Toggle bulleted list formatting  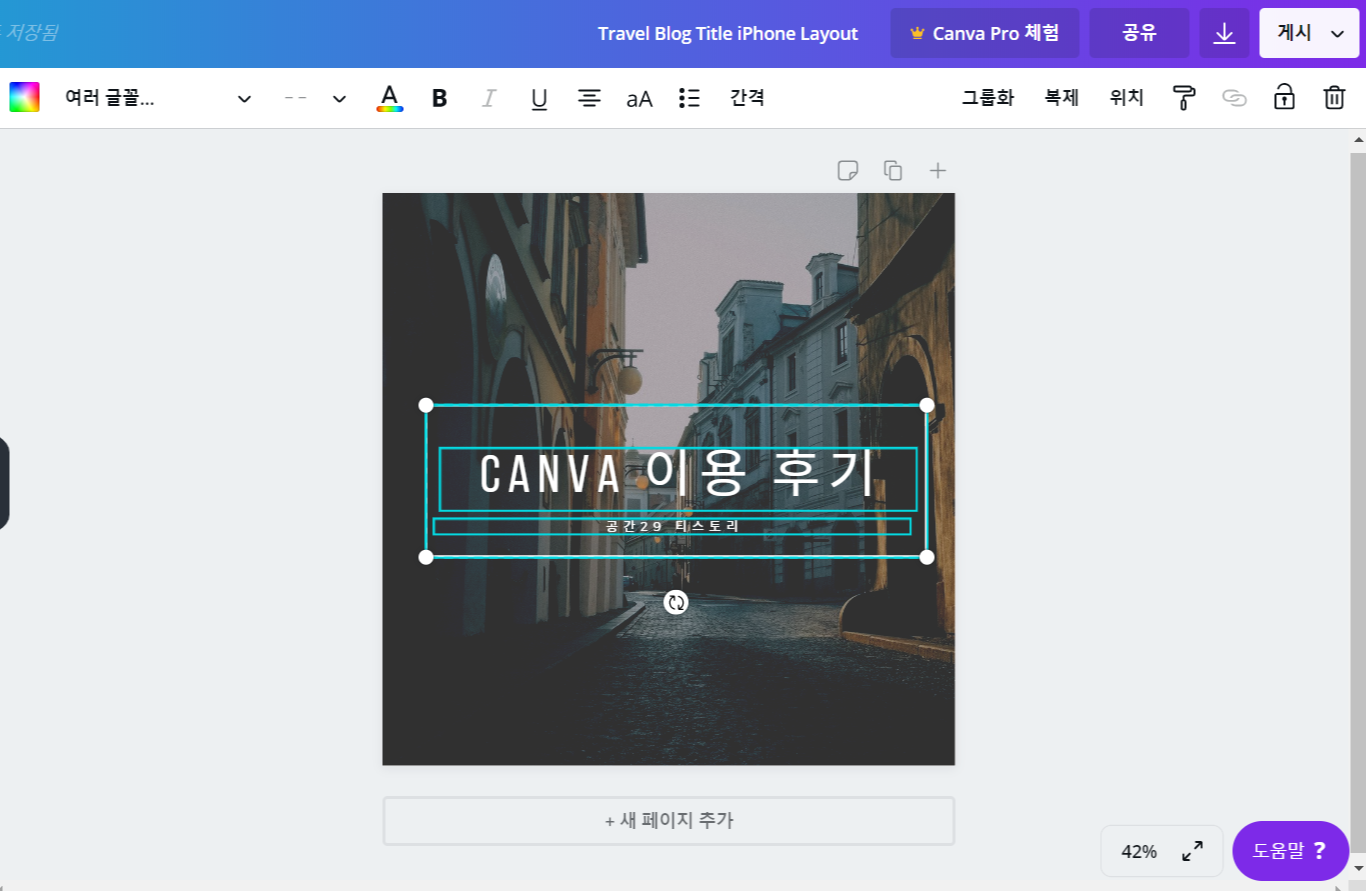click(x=689, y=98)
